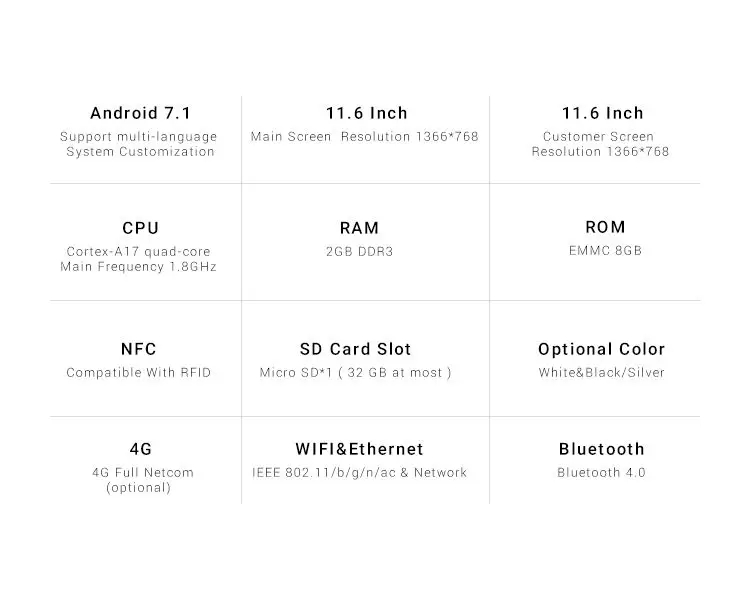Click the Main Screen Resolution 1366*768 text

[x=365, y=137]
